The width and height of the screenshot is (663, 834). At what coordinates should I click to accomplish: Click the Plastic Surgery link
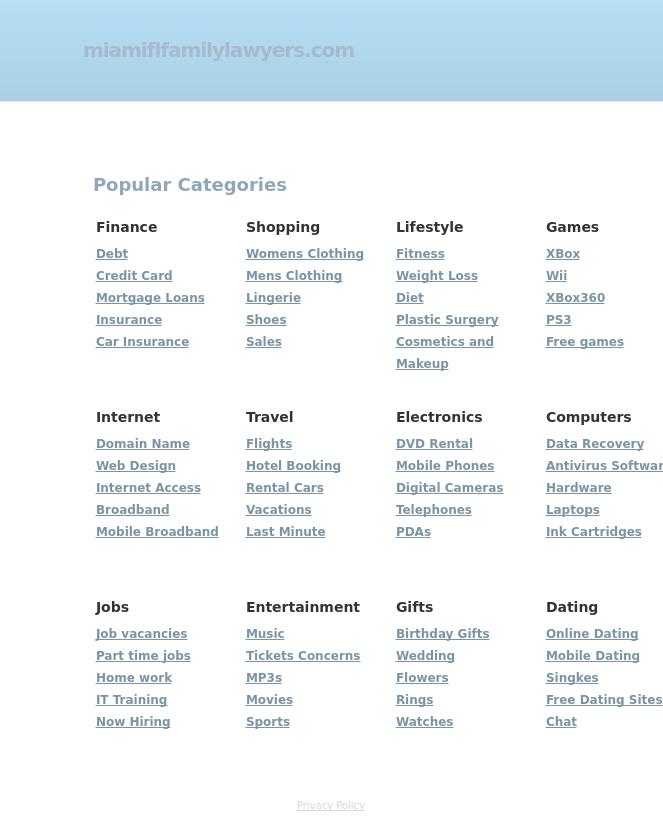[446, 320]
